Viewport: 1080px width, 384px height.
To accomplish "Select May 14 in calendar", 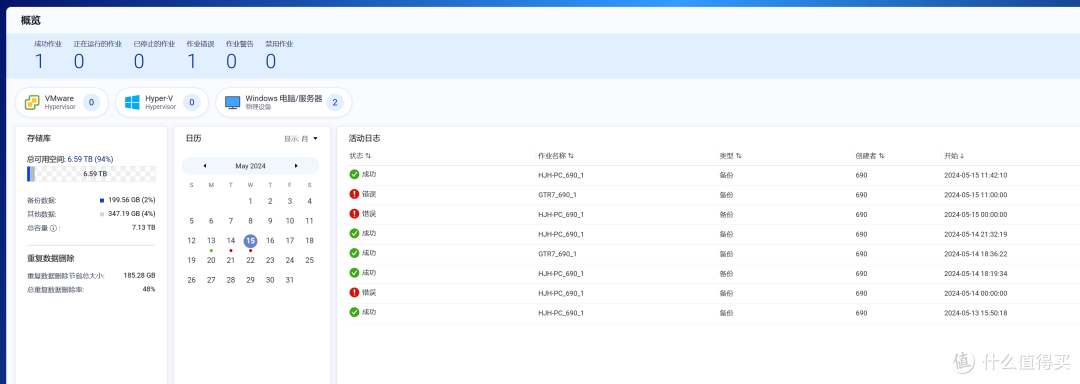I will point(231,240).
